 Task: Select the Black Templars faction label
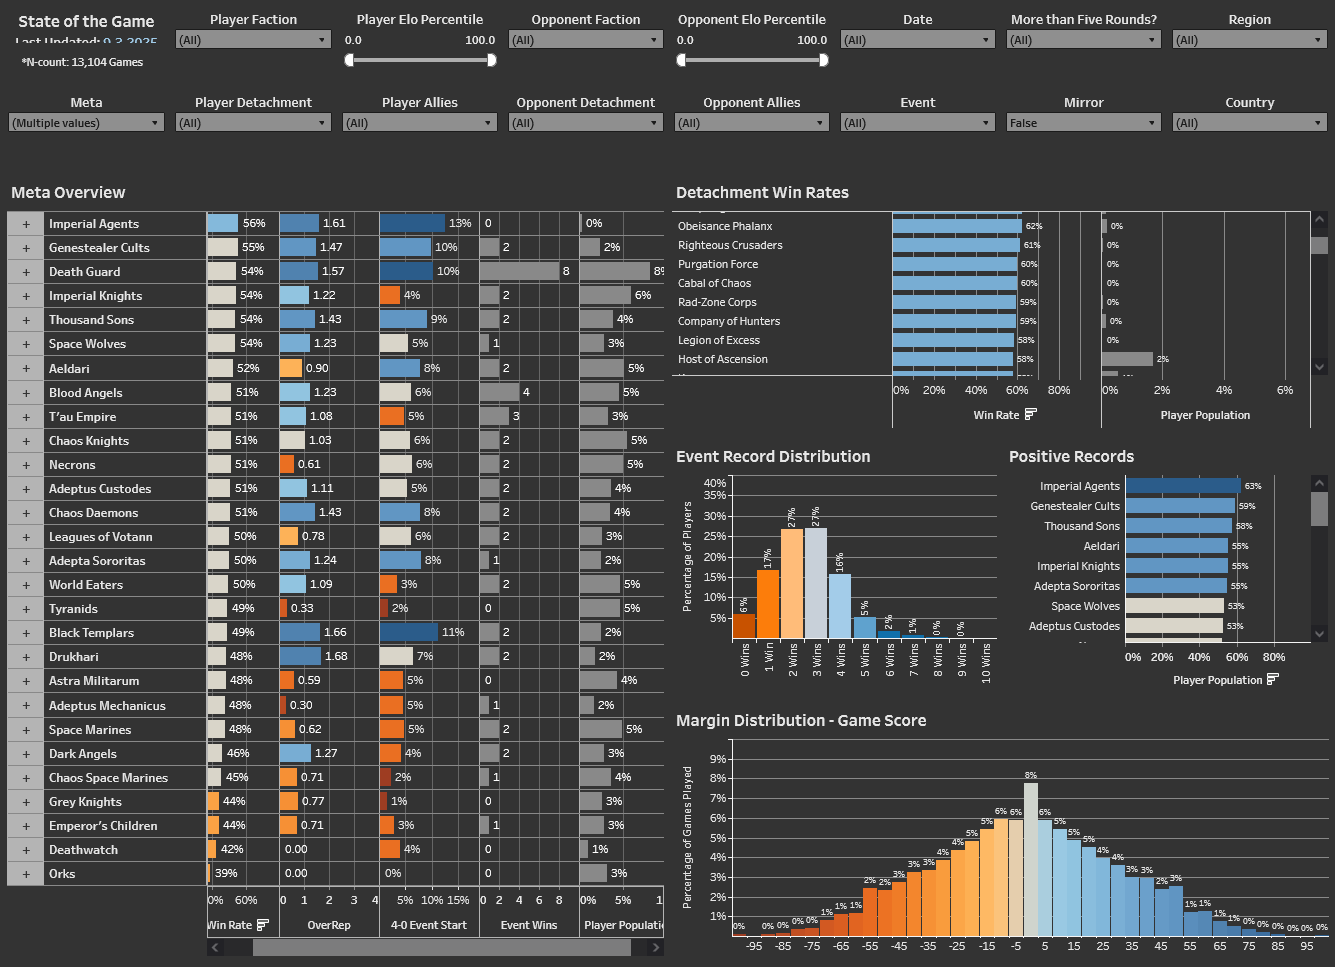point(91,633)
